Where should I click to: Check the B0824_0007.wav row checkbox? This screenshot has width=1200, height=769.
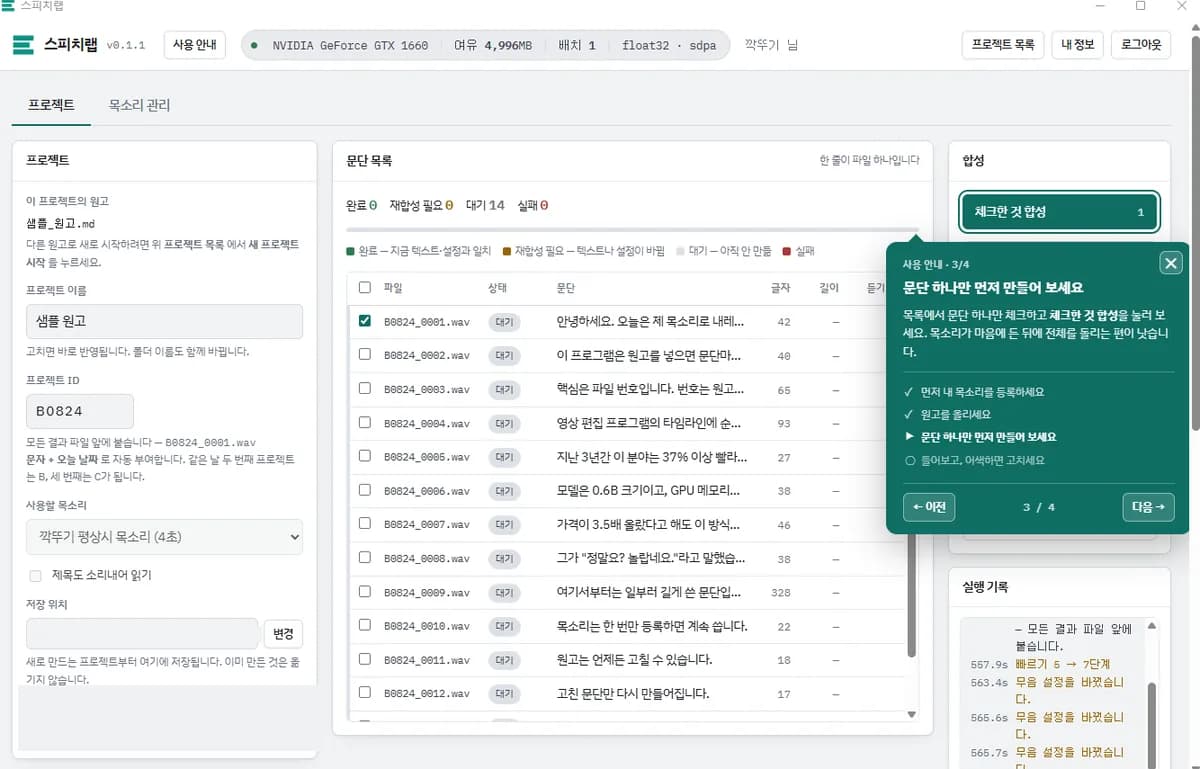(x=364, y=525)
